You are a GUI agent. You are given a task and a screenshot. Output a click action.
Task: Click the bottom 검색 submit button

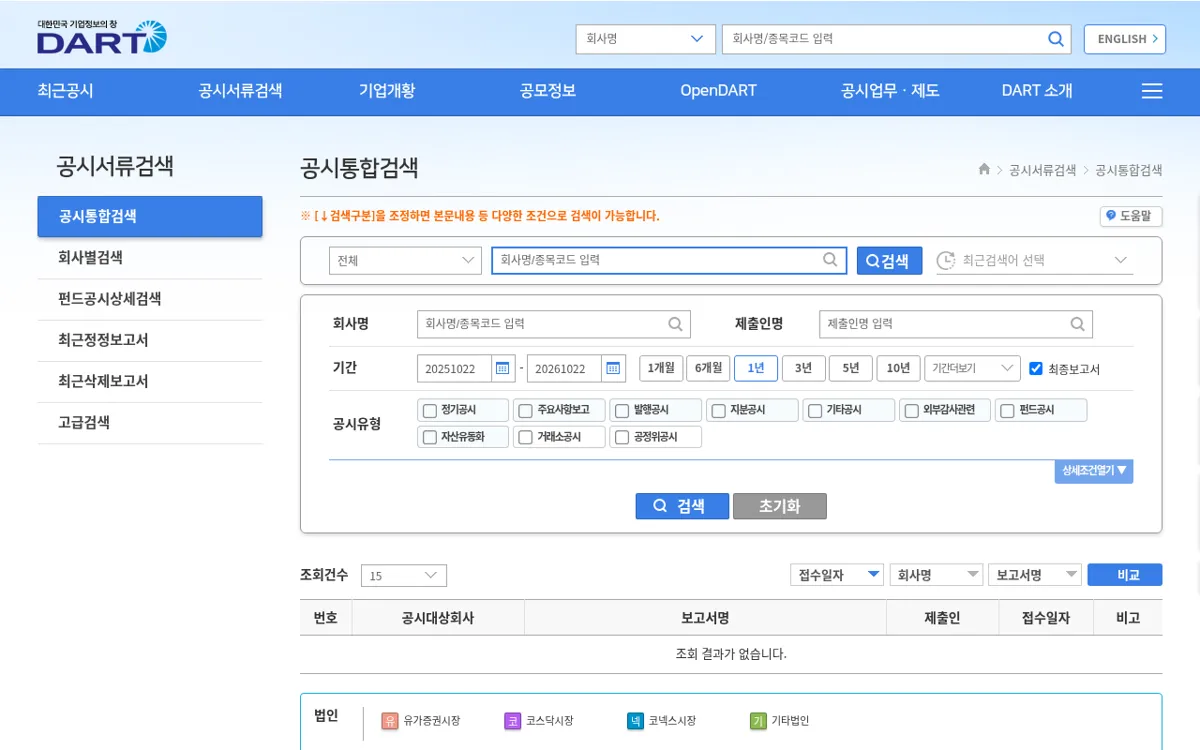click(682, 506)
